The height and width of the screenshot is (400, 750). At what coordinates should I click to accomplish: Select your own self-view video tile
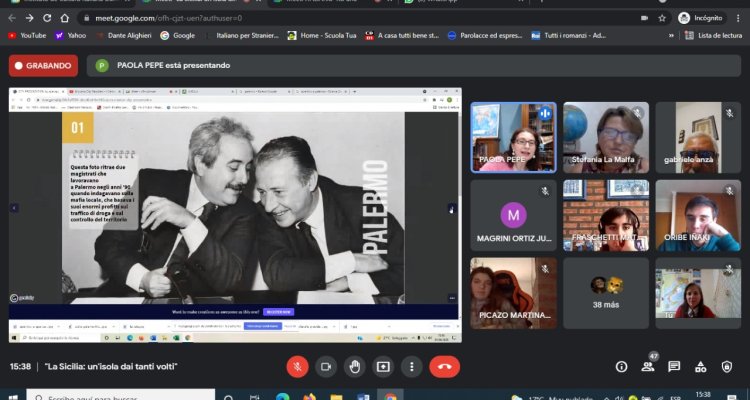pos(698,293)
